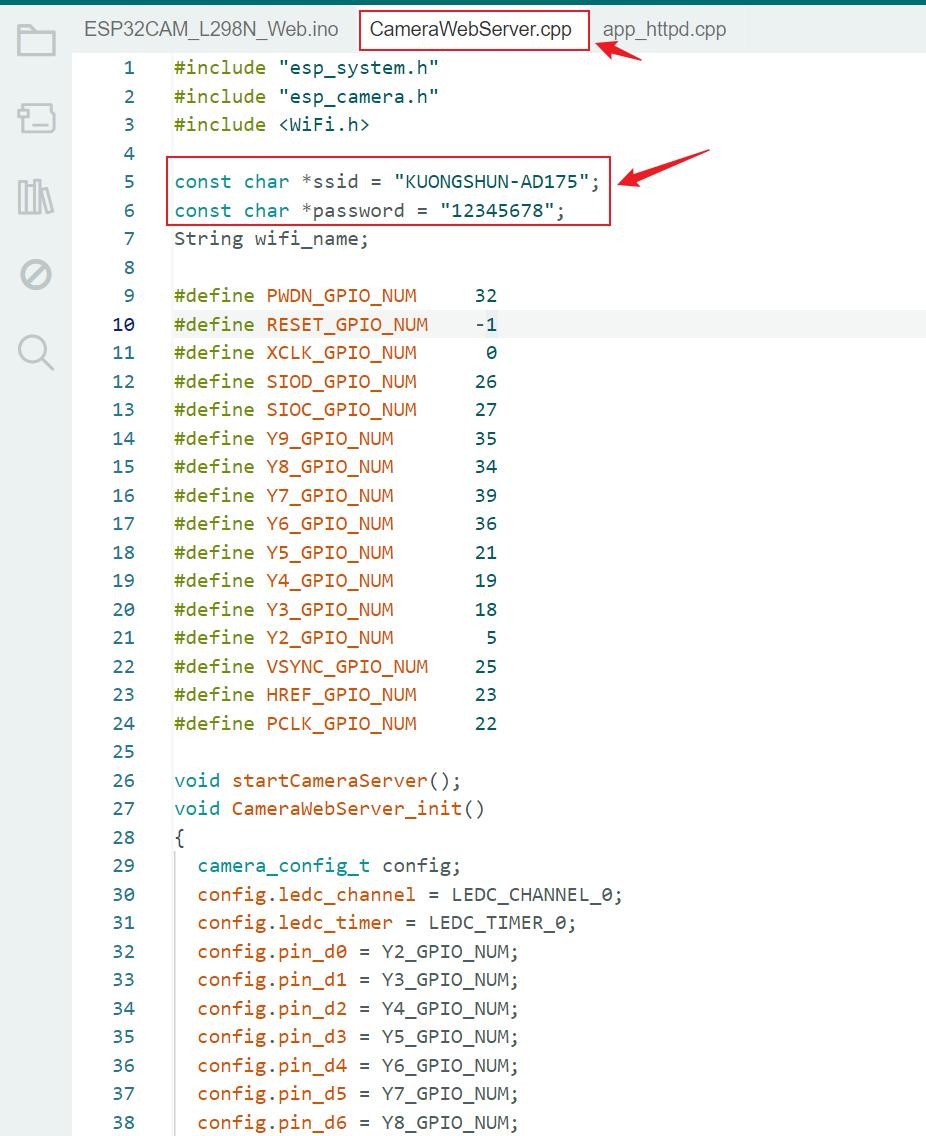Click PCLK_GPIO_NUM define name
The width and height of the screenshot is (926, 1136).
pos(341,724)
